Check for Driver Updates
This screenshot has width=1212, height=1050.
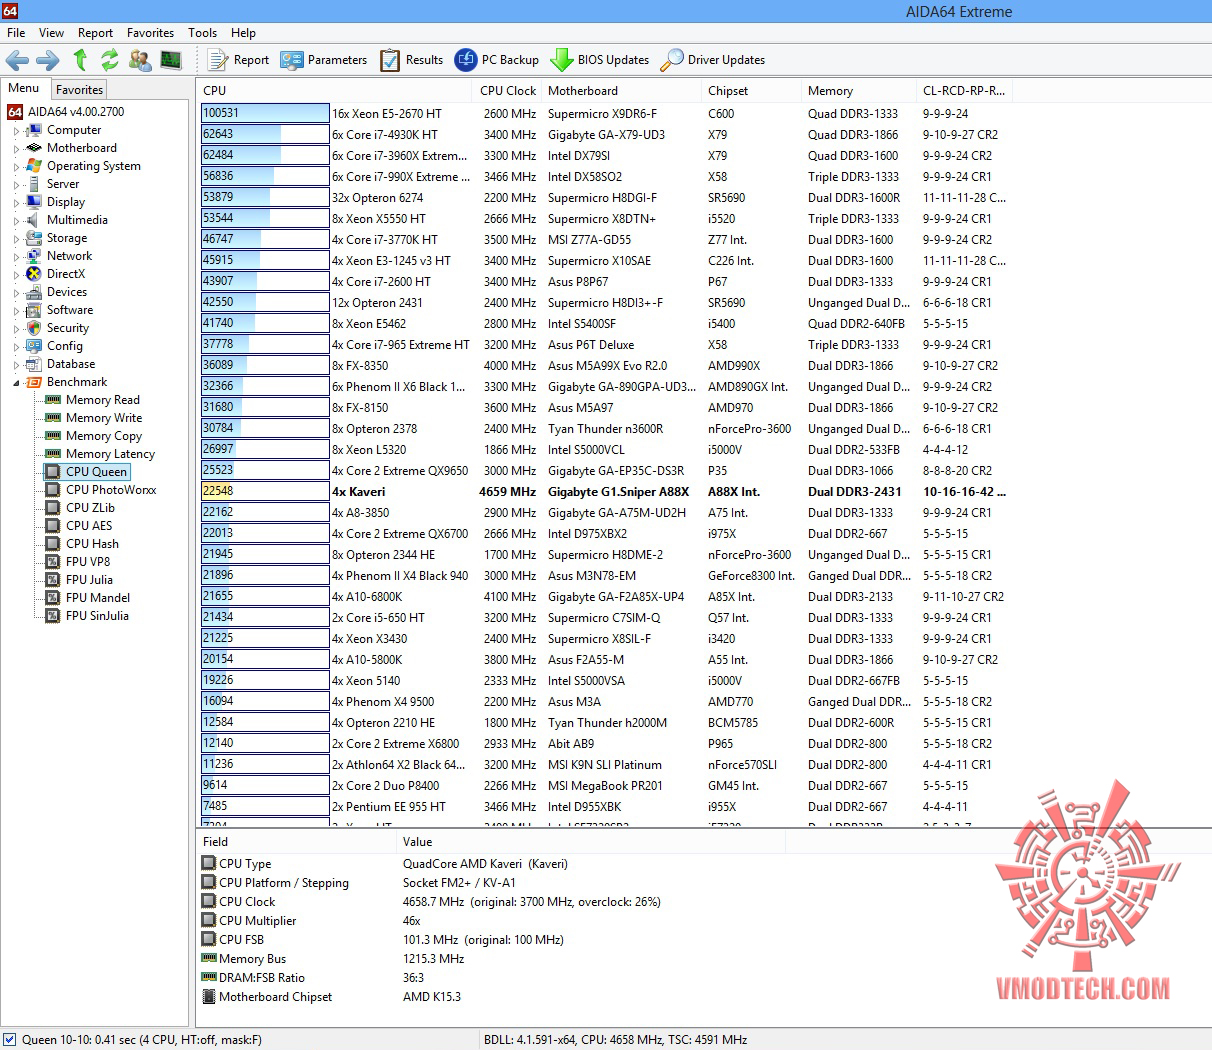[x=713, y=60]
